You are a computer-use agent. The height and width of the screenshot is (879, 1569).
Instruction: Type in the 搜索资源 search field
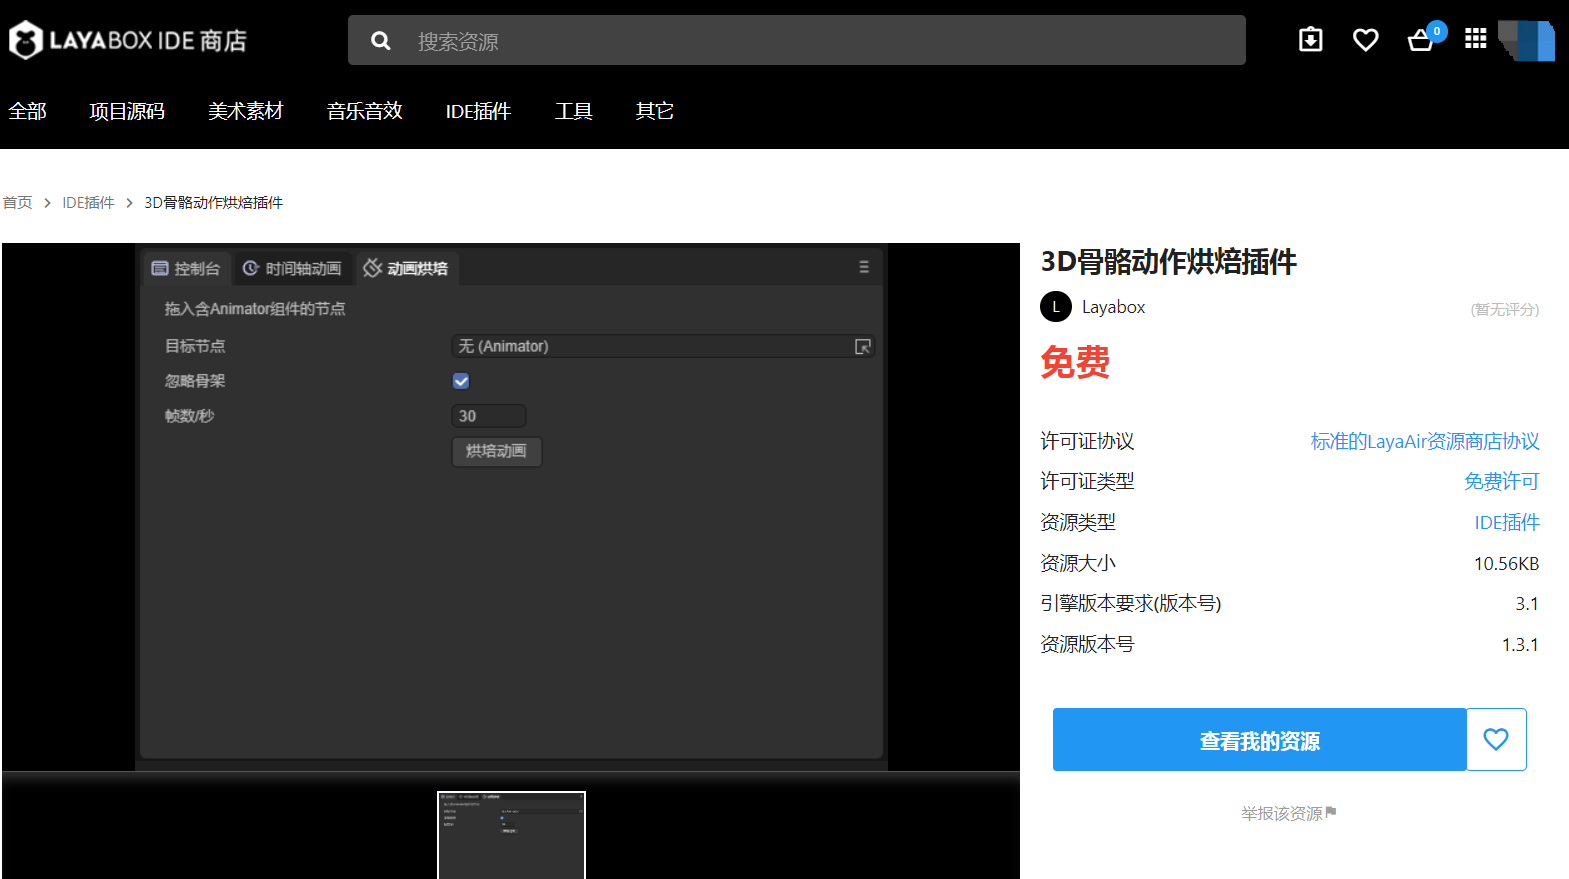pyautogui.click(x=820, y=41)
